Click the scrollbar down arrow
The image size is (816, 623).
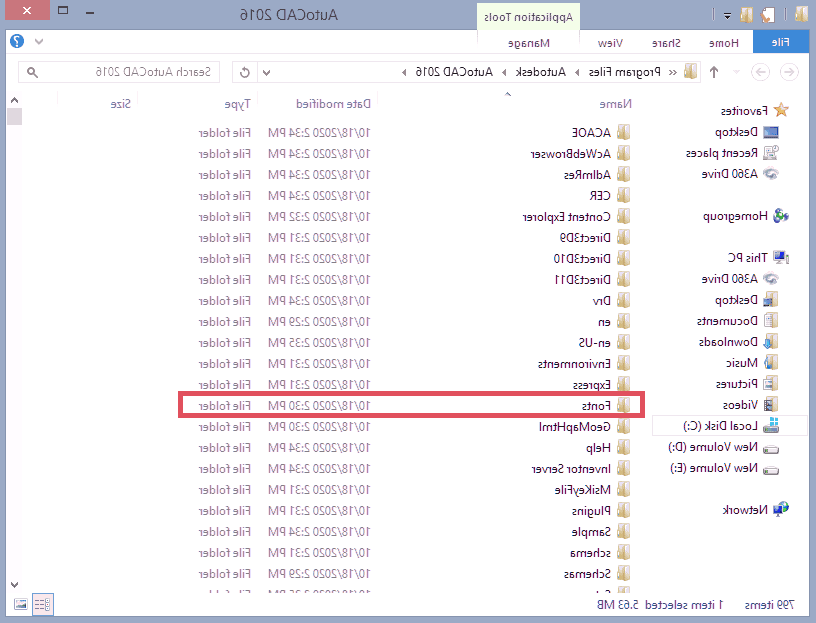click(x=15, y=584)
